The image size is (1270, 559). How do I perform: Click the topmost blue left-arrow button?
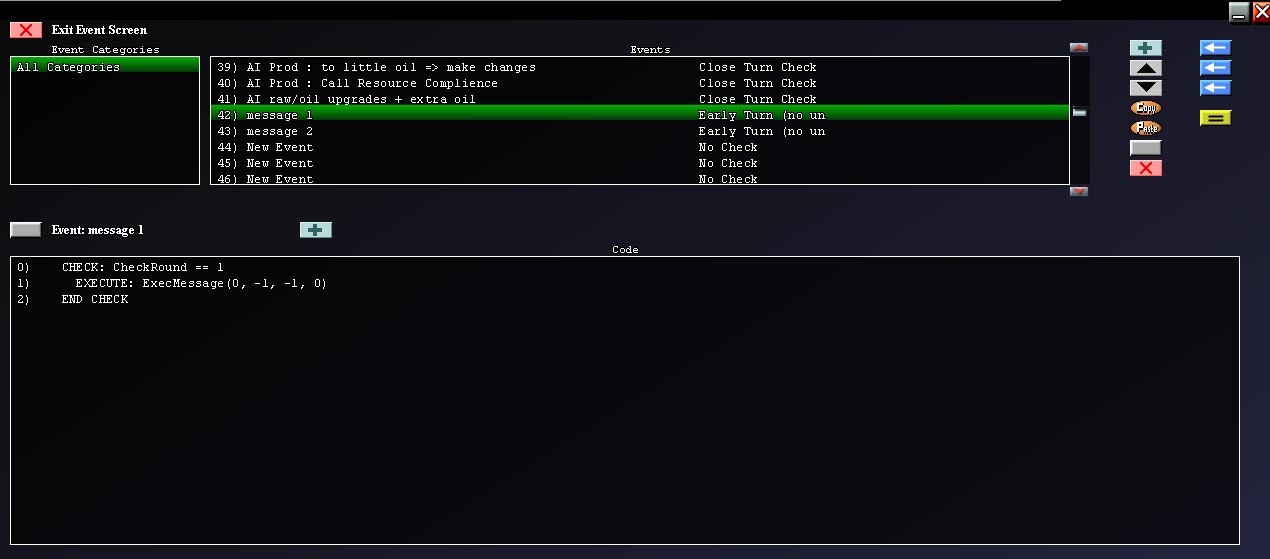pos(1216,48)
